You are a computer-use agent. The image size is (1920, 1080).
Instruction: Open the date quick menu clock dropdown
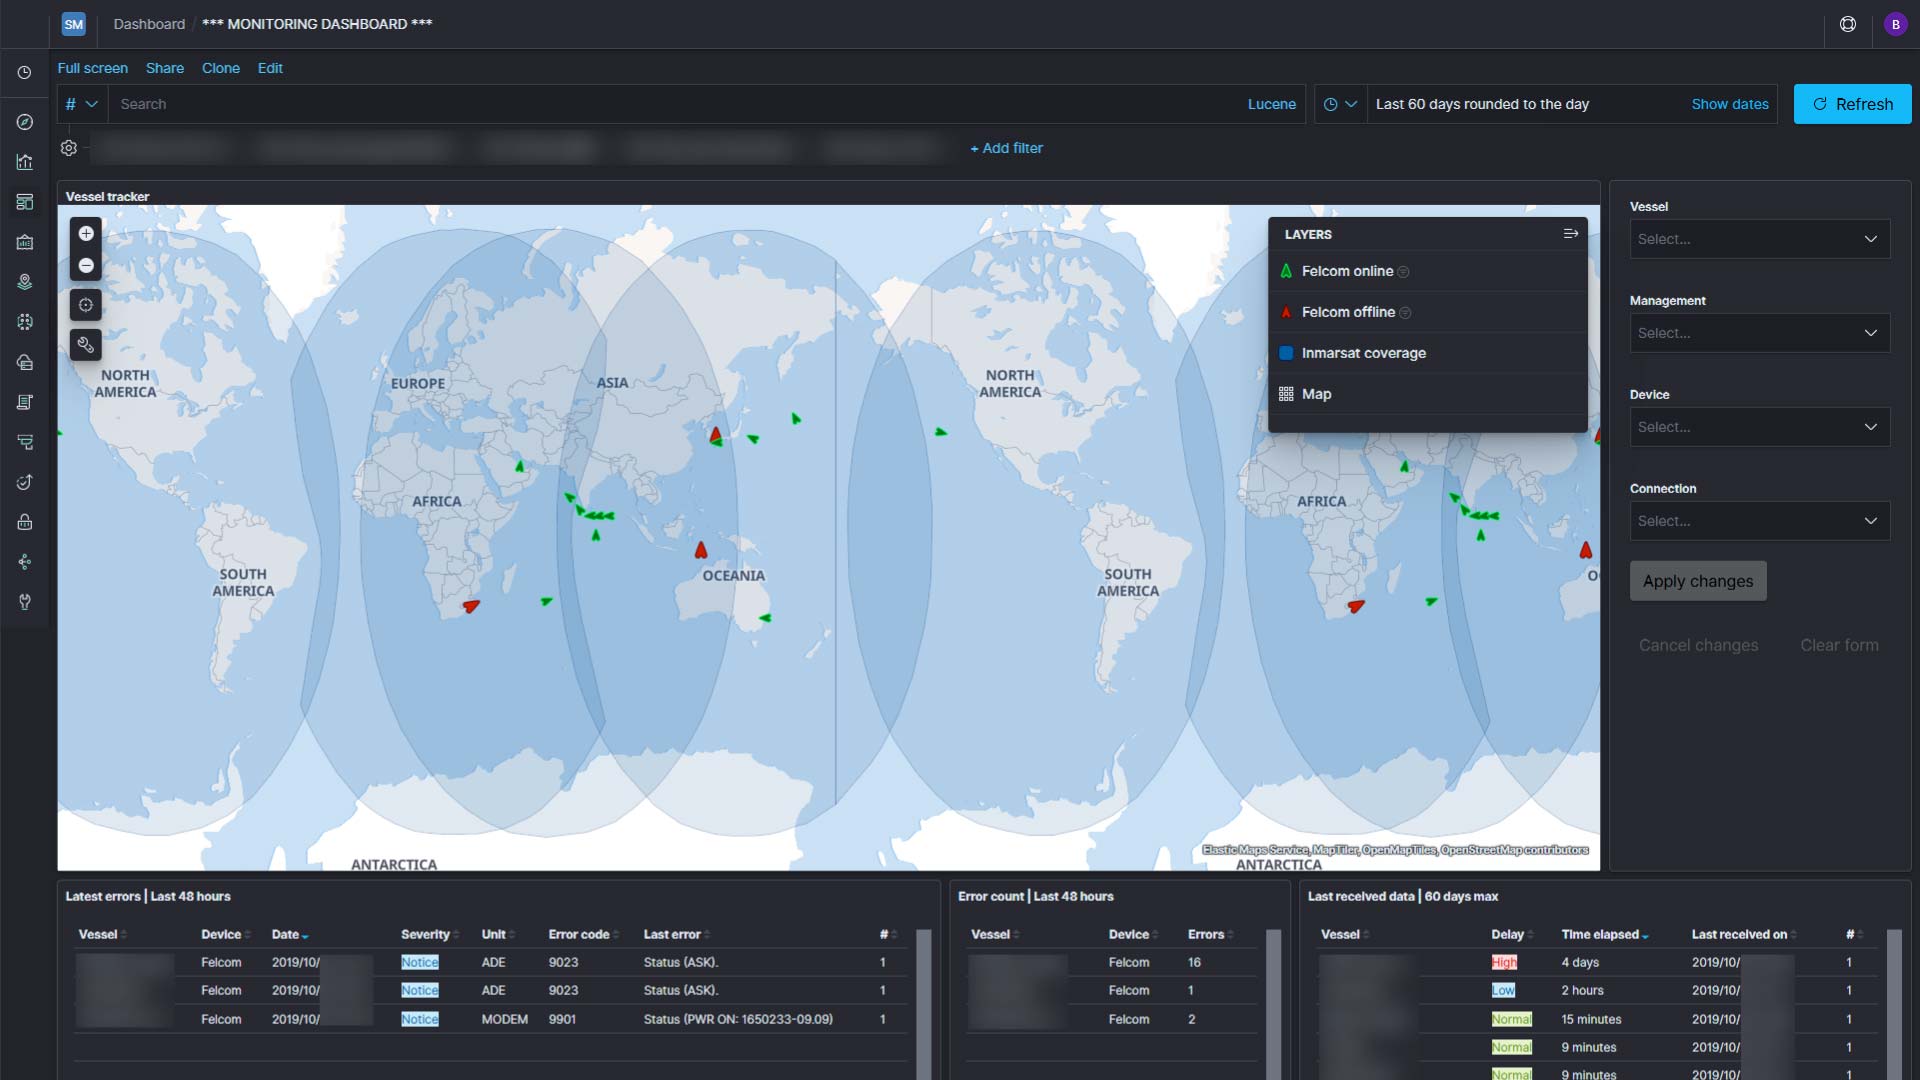(1340, 104)
